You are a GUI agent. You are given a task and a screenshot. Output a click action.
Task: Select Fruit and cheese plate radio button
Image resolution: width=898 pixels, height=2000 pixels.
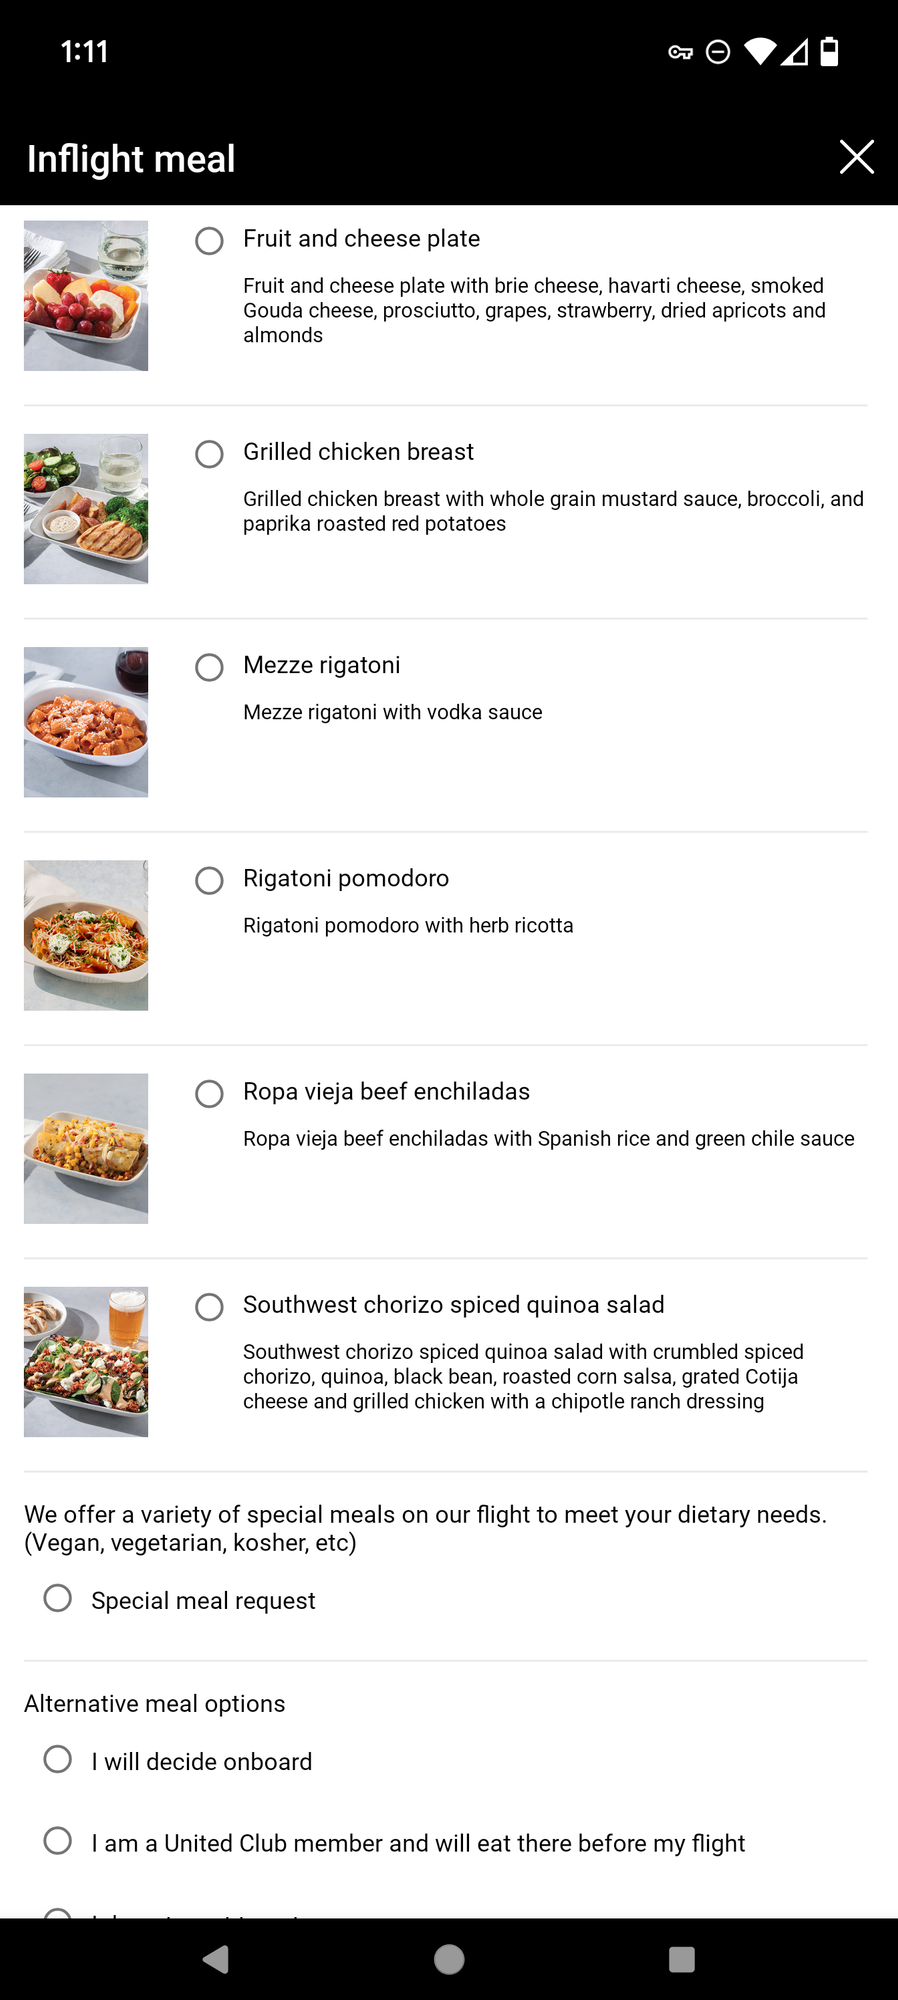[209, 241]
